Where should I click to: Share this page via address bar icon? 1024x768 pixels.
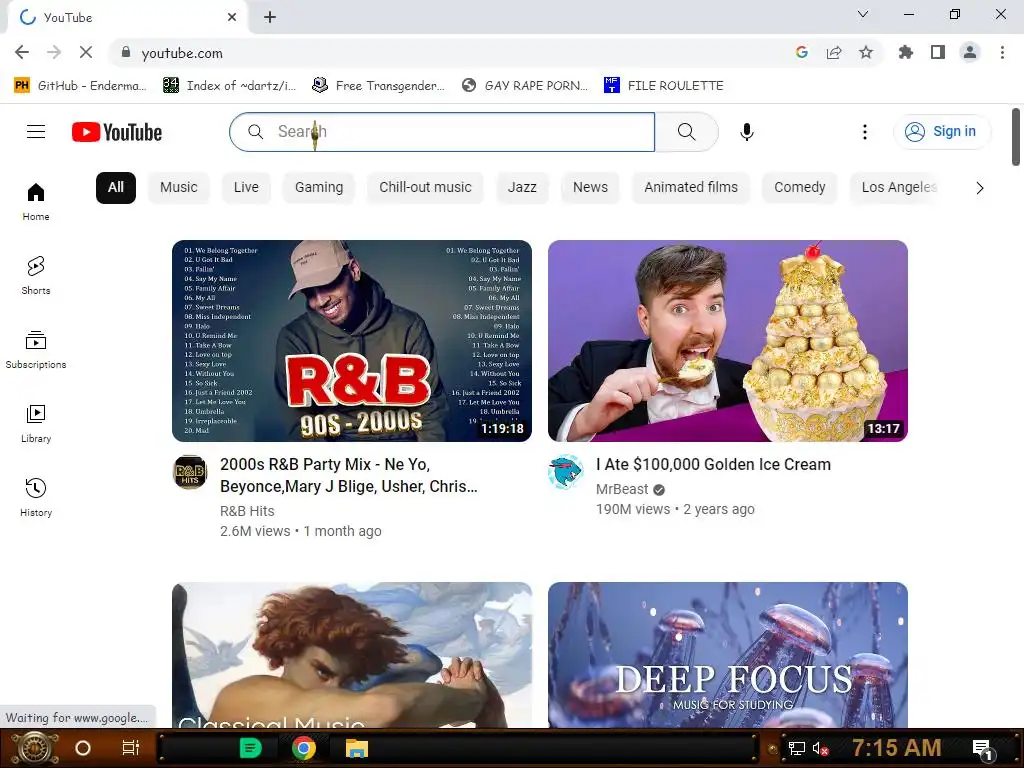pos(834,52)
